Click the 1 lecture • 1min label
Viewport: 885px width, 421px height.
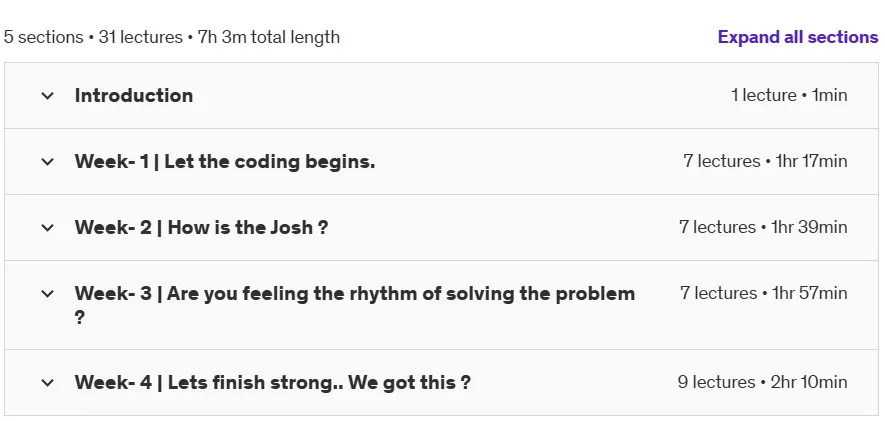pyautogui.click(x=789, y=95)
